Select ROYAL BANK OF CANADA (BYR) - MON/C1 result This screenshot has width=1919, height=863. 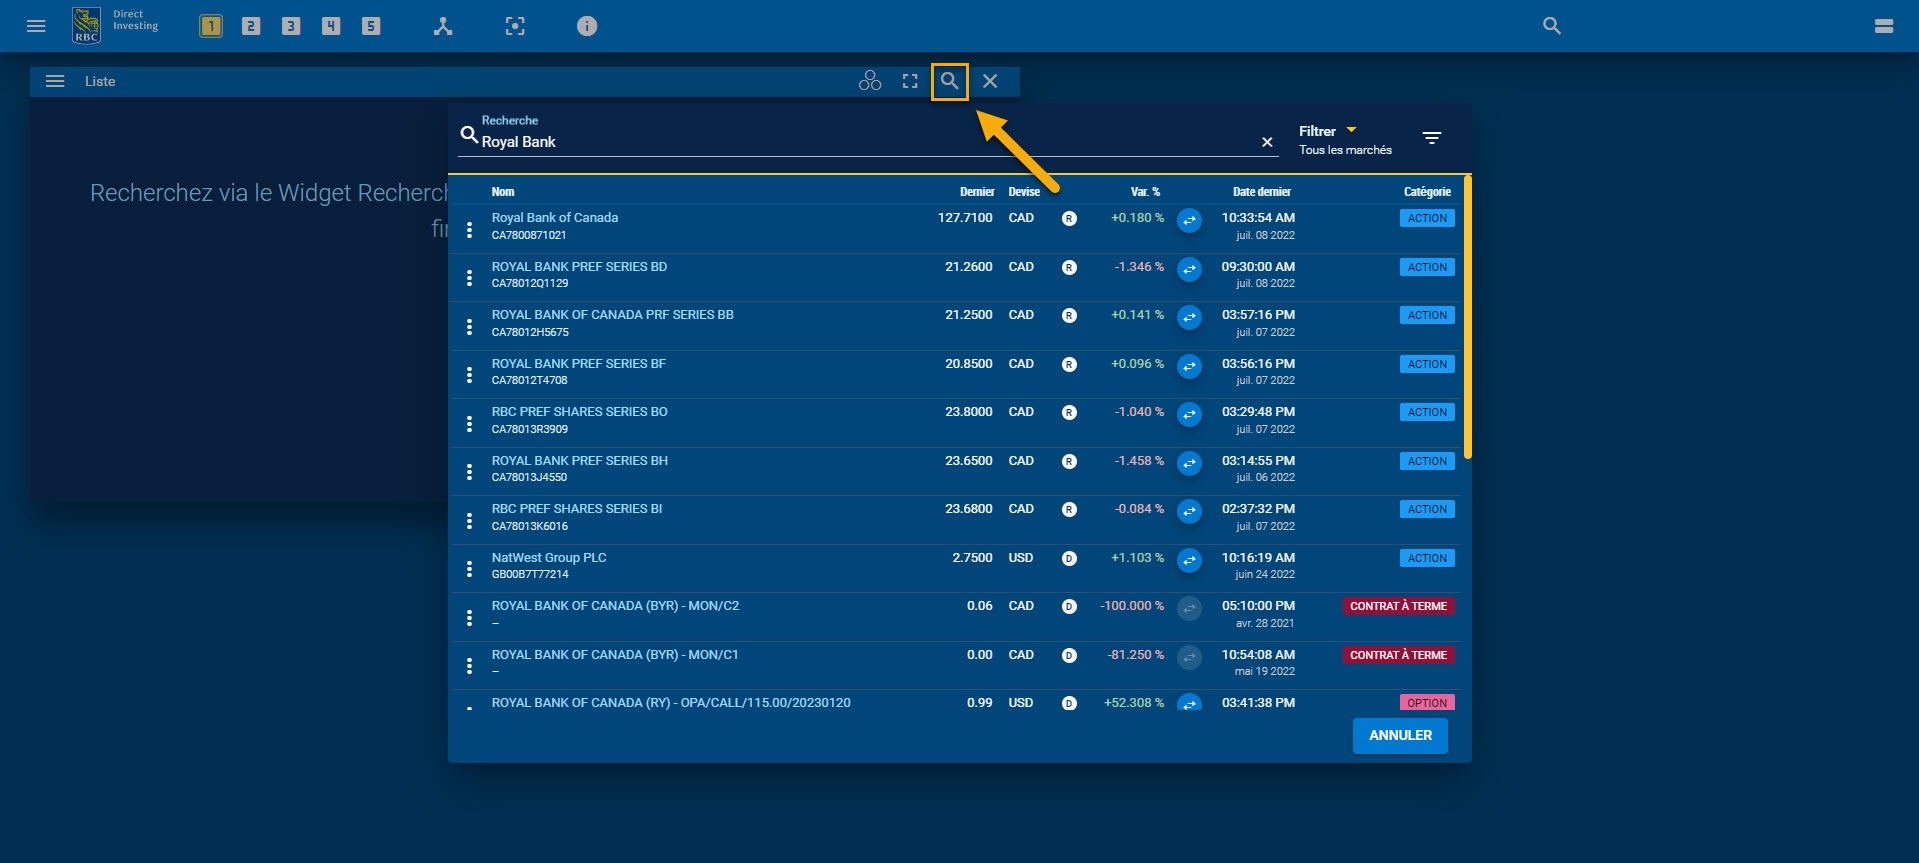[x=615, y=655]
